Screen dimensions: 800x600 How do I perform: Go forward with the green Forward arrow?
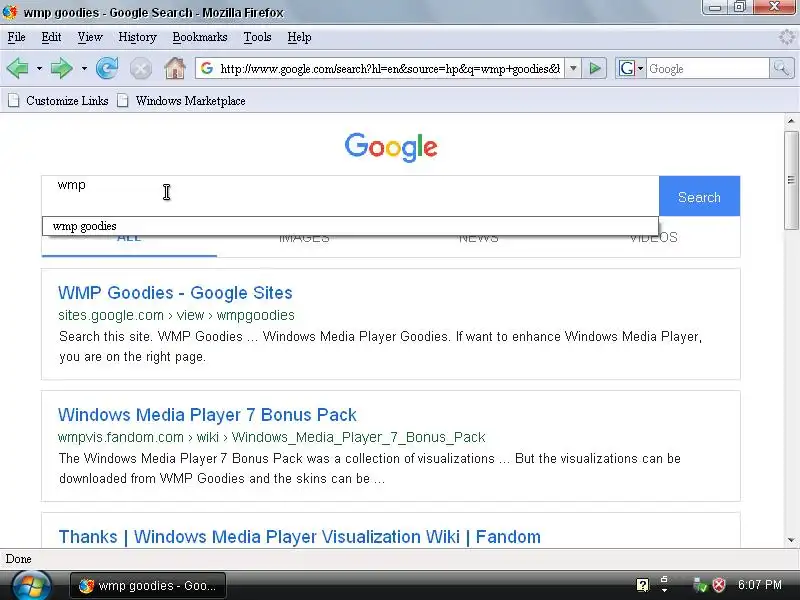(62, 68)
